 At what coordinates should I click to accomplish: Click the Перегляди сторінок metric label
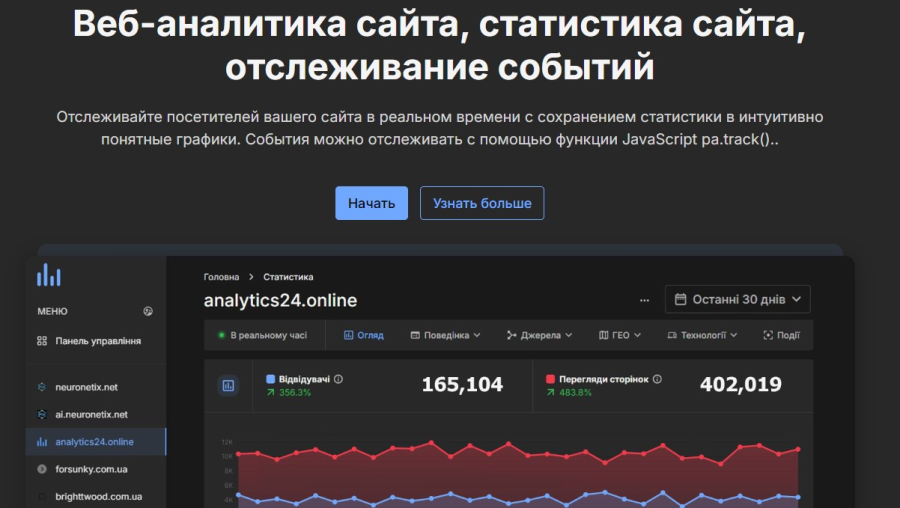(604, 379)
